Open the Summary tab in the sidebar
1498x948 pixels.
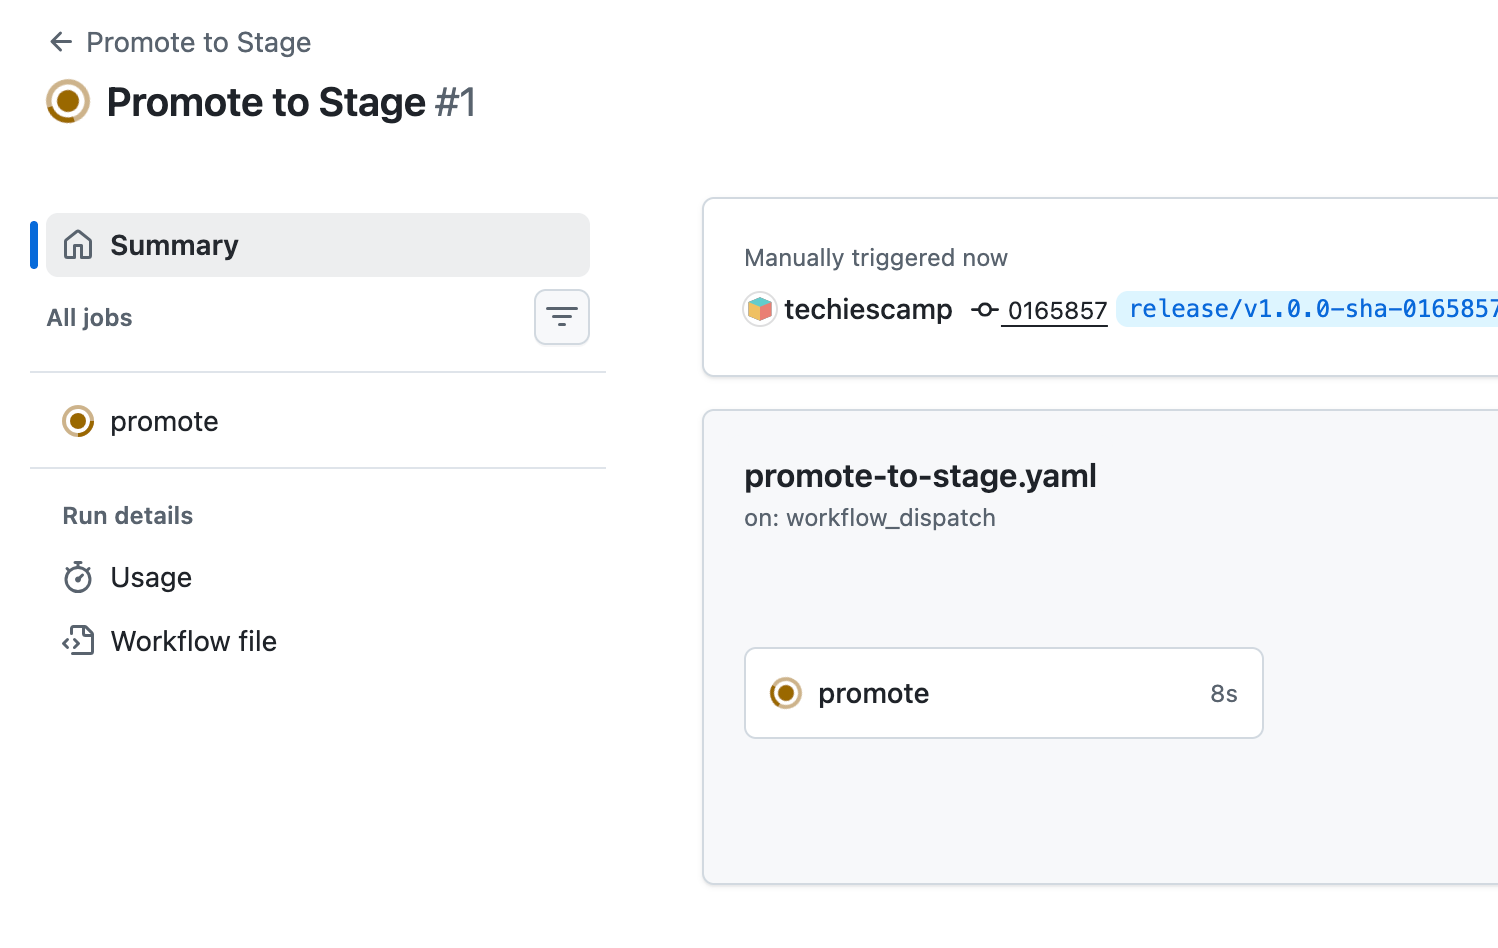click(174, 244)
